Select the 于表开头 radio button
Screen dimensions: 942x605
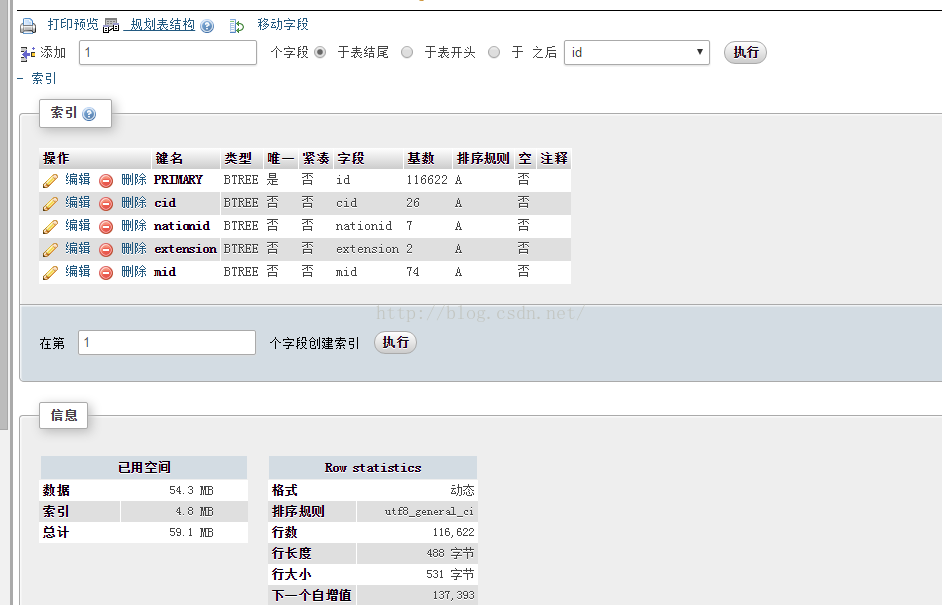407,52
